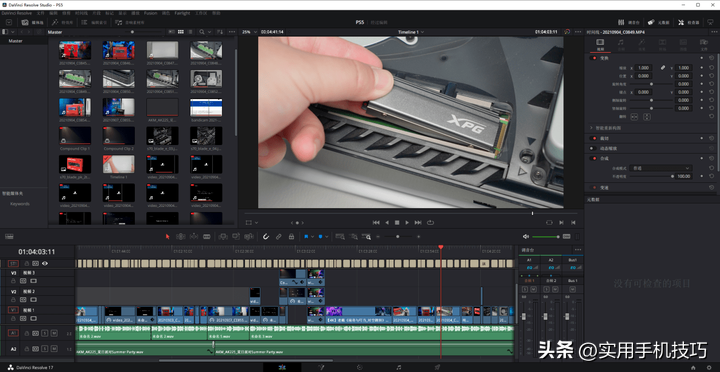The image size is (720, 372).
Task: Open Composite Mode dropdown in Inspector
Action: click(660, 168)
